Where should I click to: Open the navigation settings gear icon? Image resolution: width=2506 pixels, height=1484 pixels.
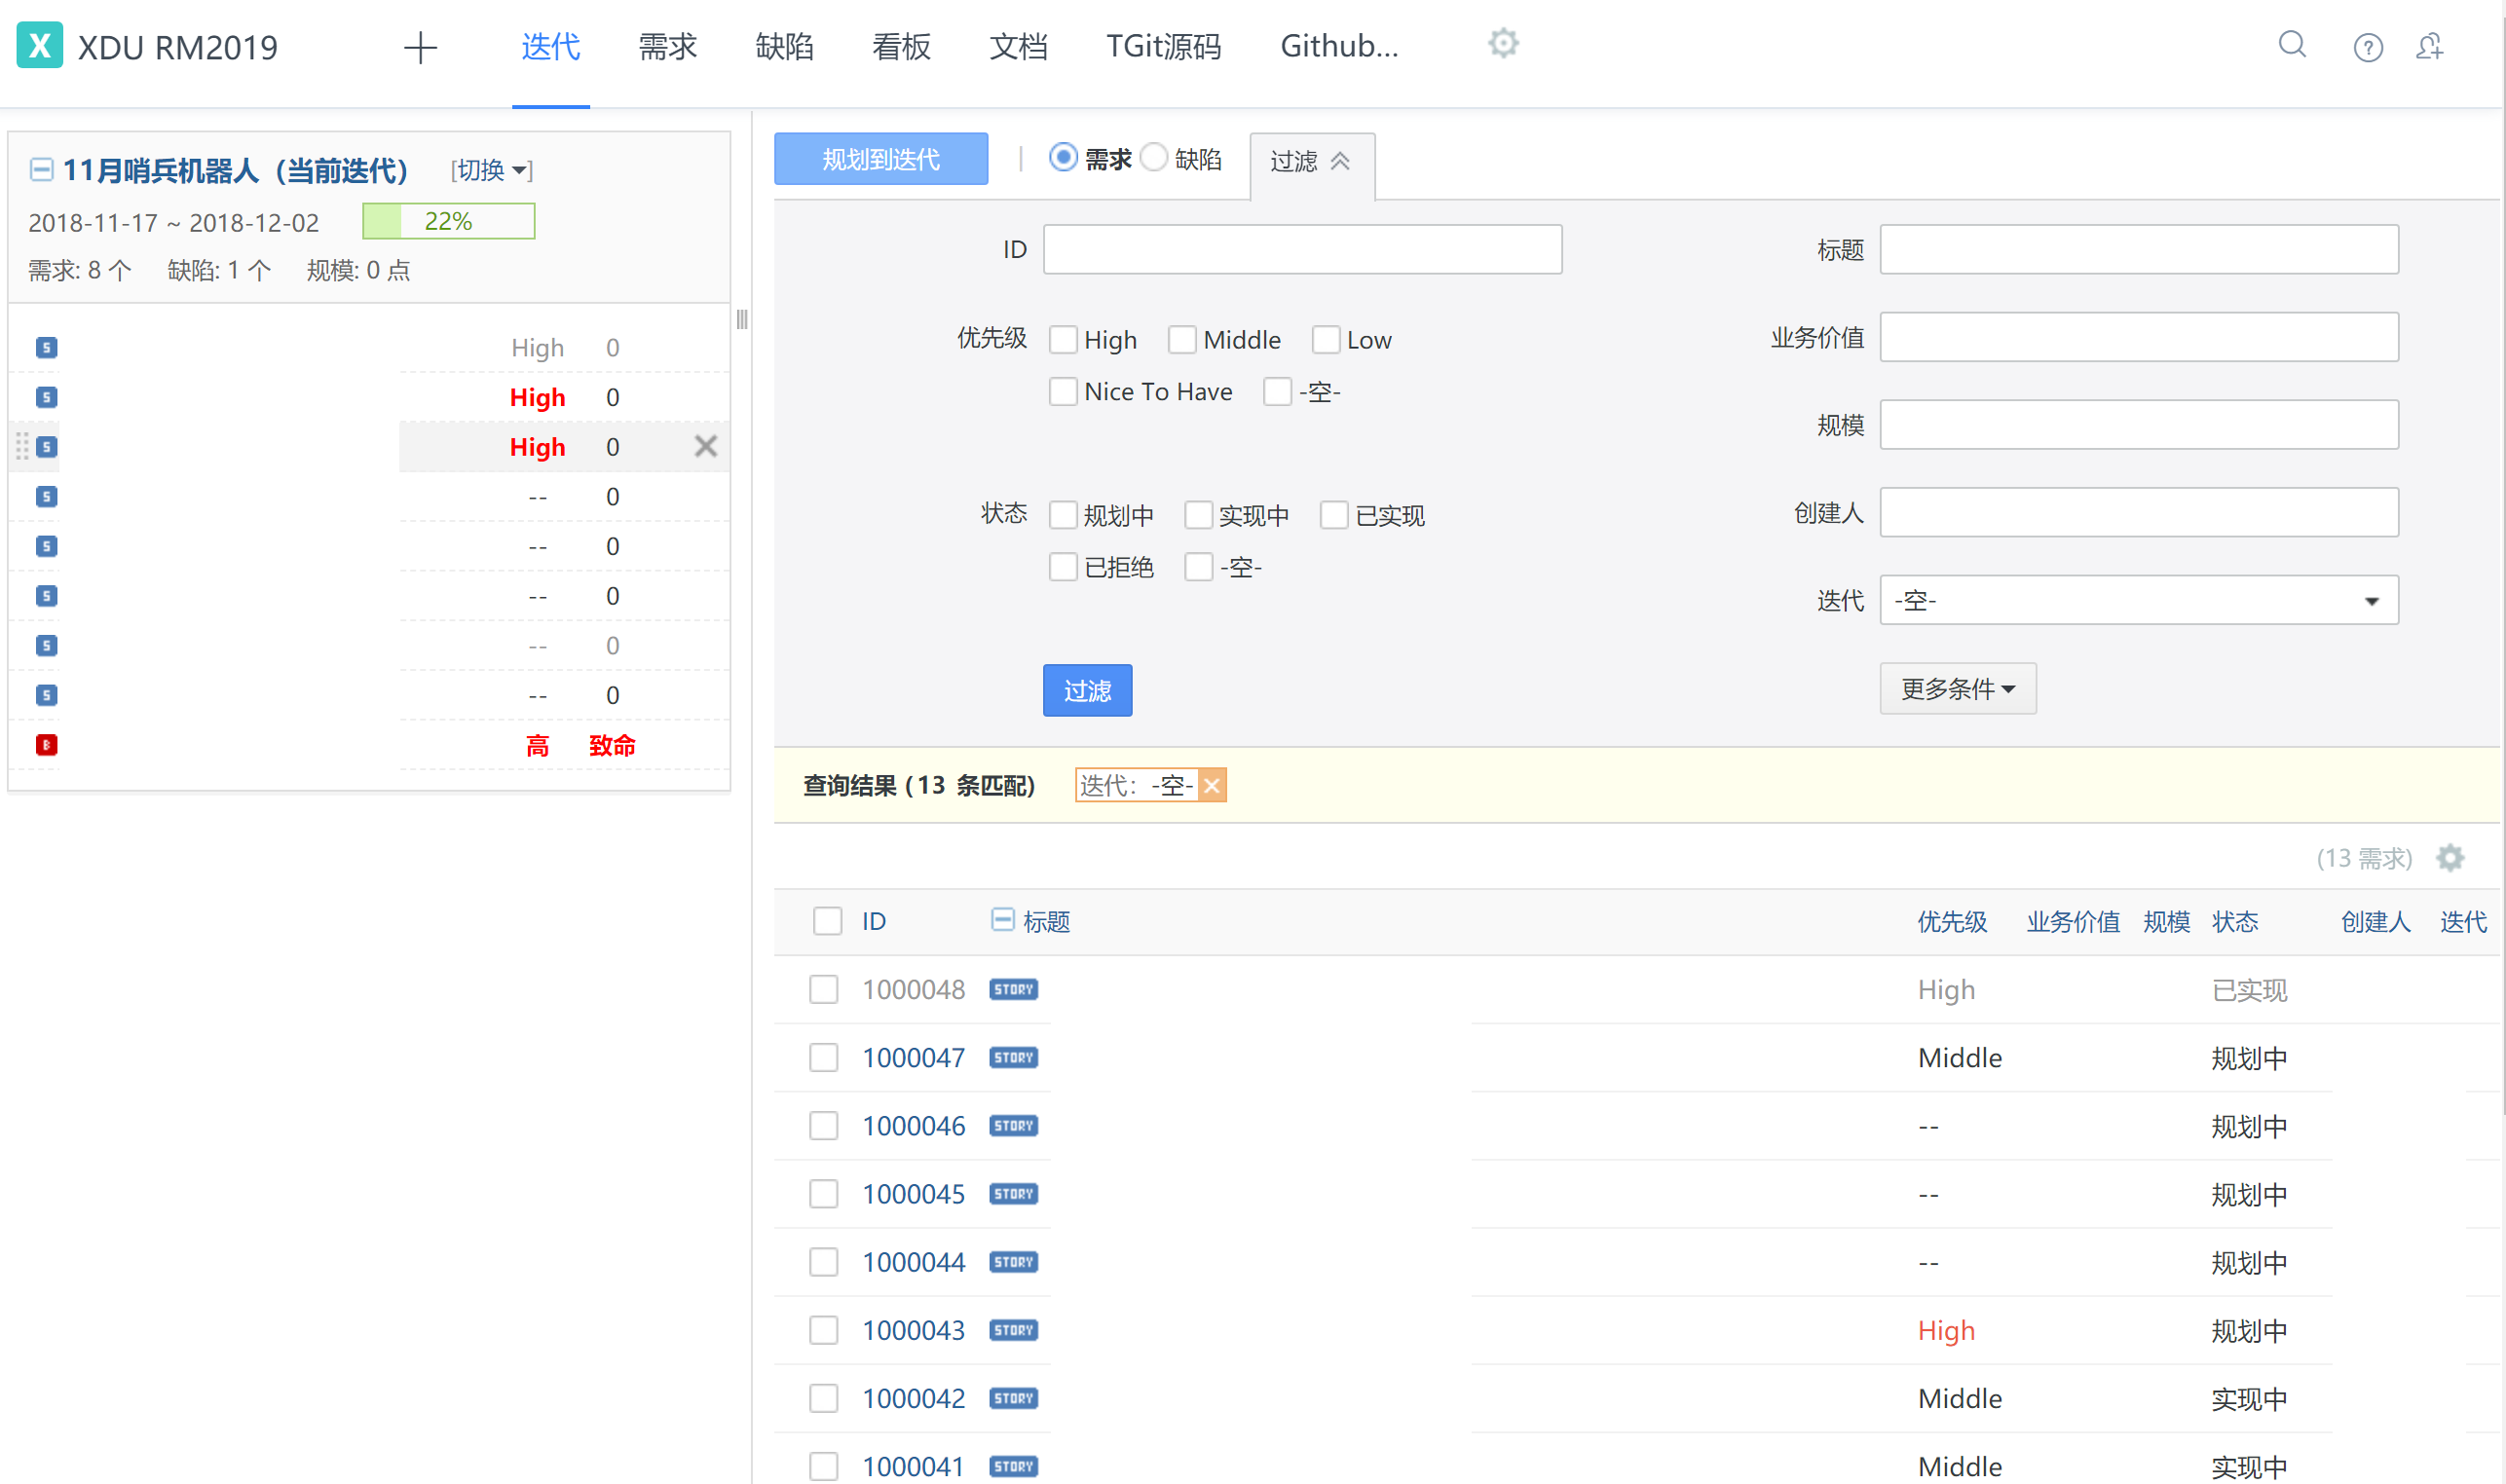1503,43
